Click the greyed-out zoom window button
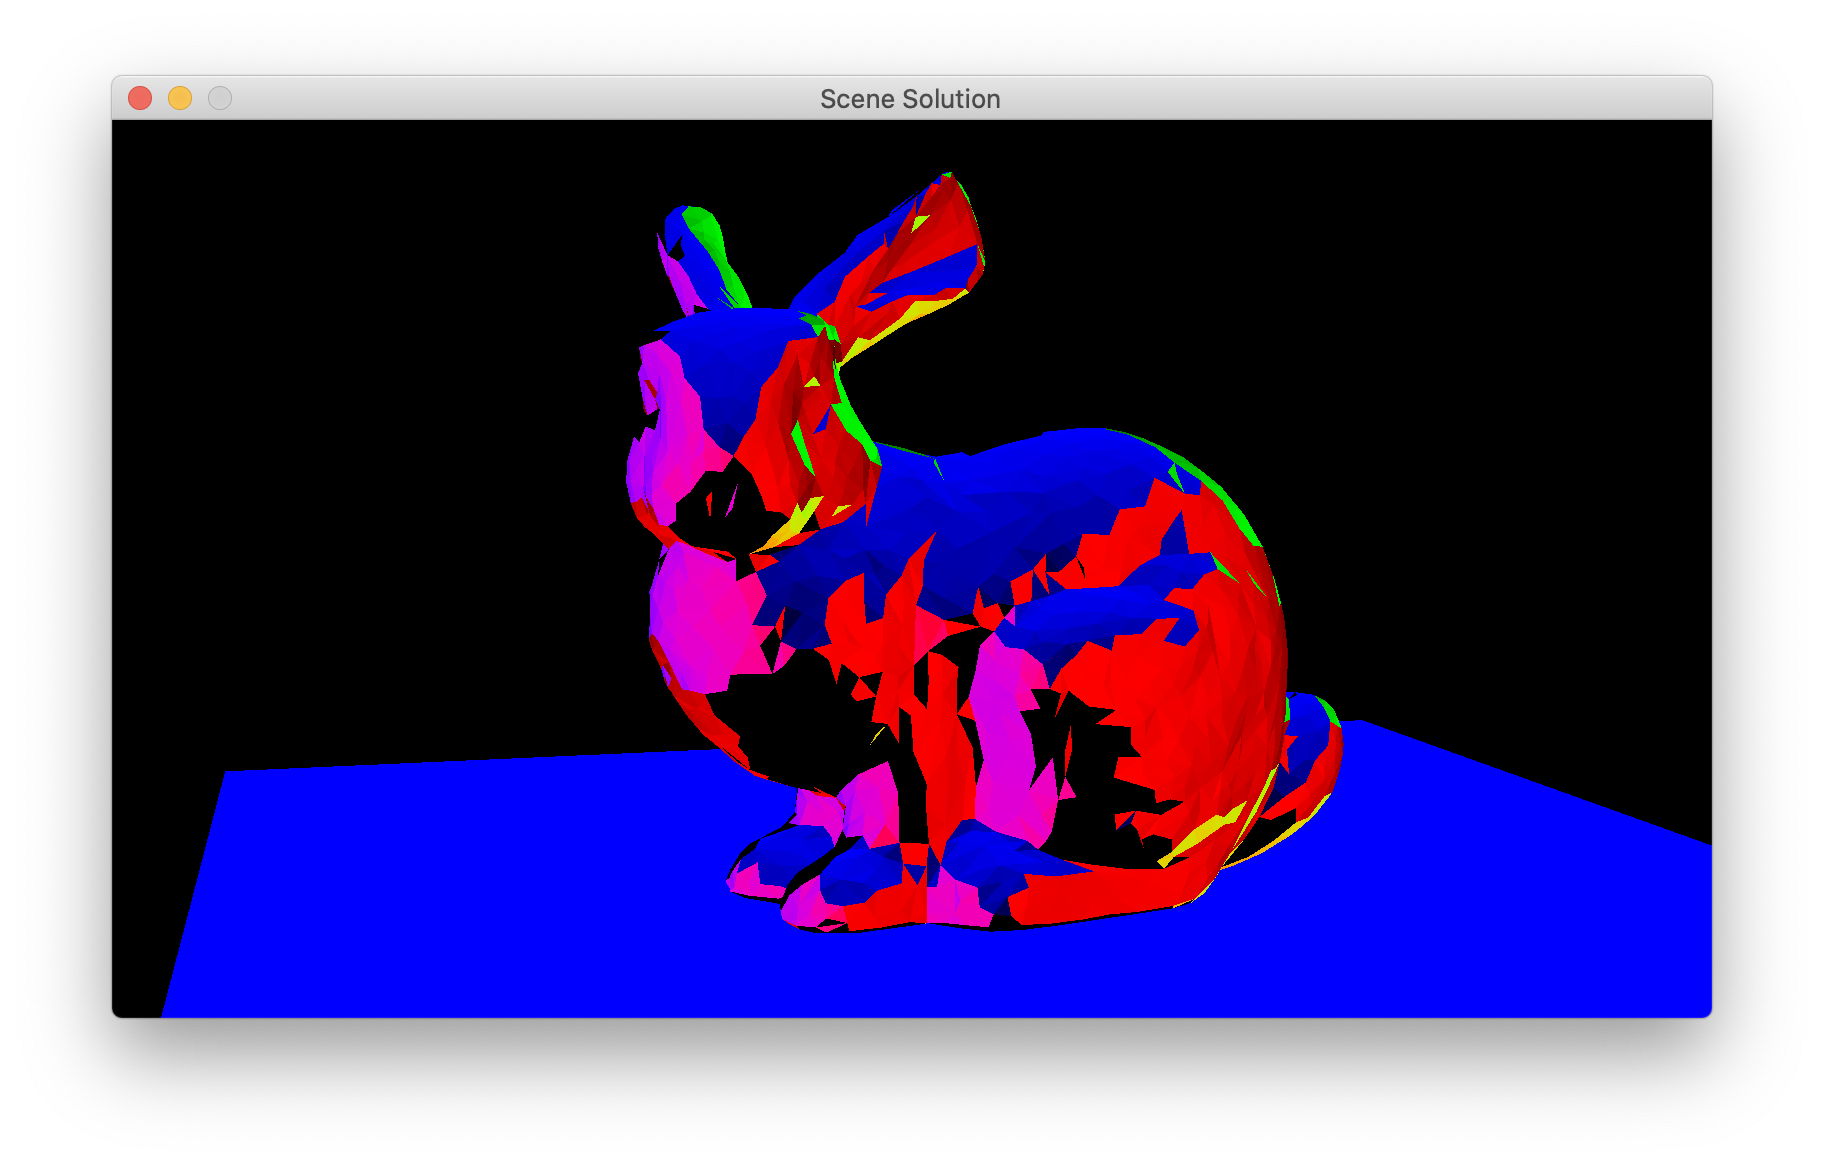Viewport: 1824px width, 1166px height. coord(220,98)
